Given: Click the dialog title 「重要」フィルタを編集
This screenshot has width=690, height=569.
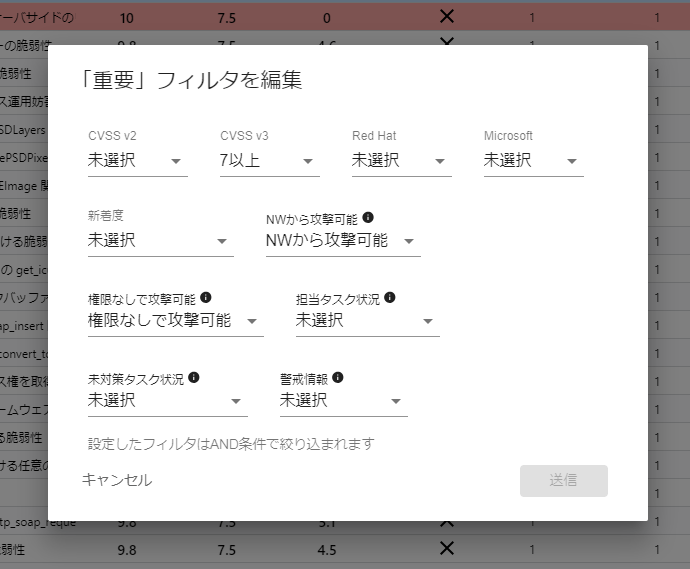Looking at the screenshot, I should coord(192,80).
